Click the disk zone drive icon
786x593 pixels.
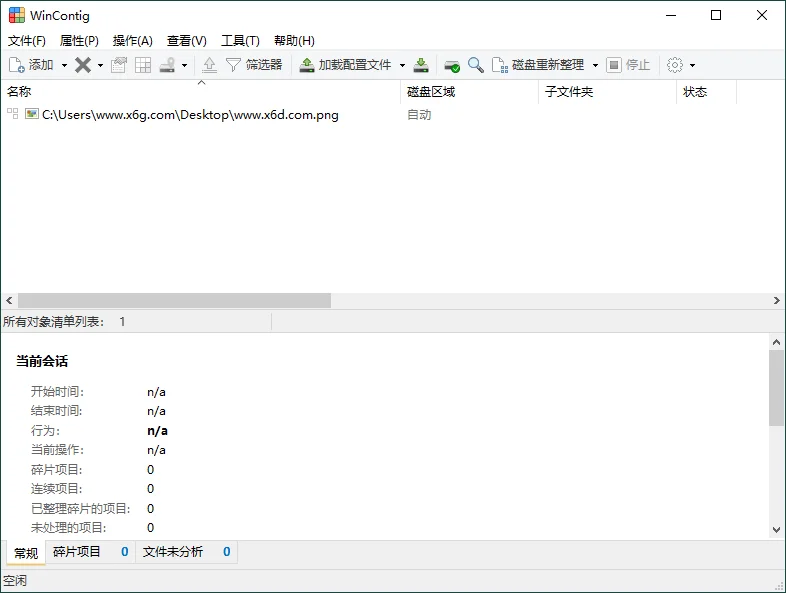(x=167, y=65)
